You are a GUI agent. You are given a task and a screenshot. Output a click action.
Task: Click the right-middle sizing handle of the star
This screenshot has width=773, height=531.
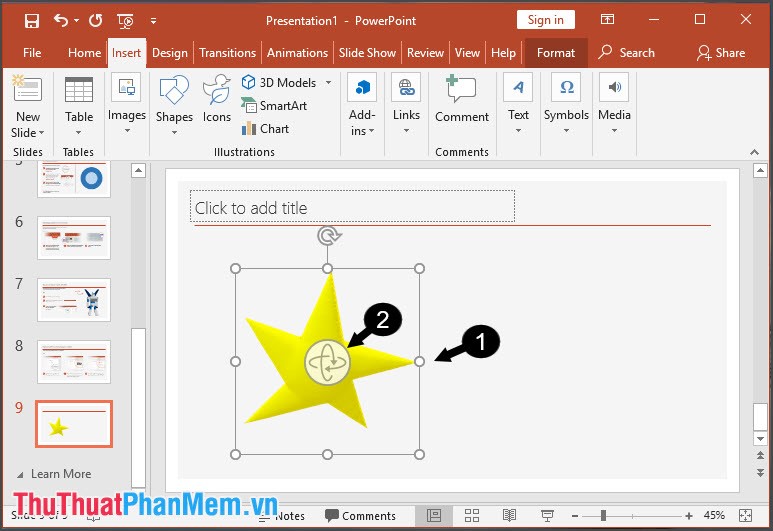pyautogui.click(x=419, y=361)
